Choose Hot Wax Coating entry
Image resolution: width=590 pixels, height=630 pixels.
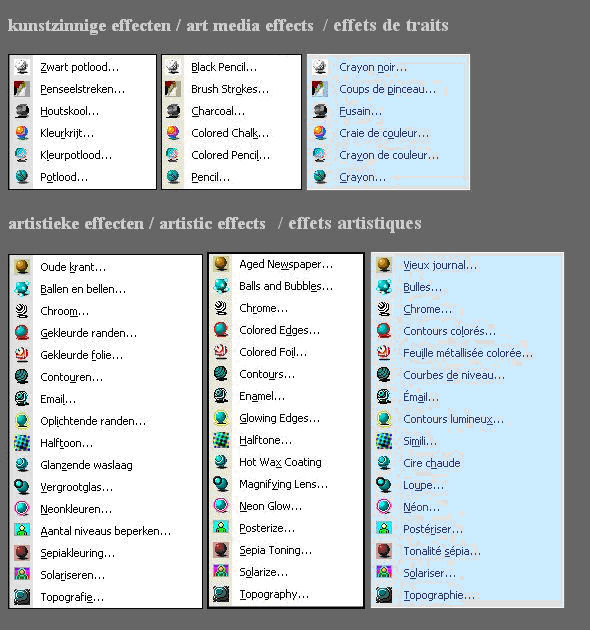pyautogui.click(x=286, y=462)
